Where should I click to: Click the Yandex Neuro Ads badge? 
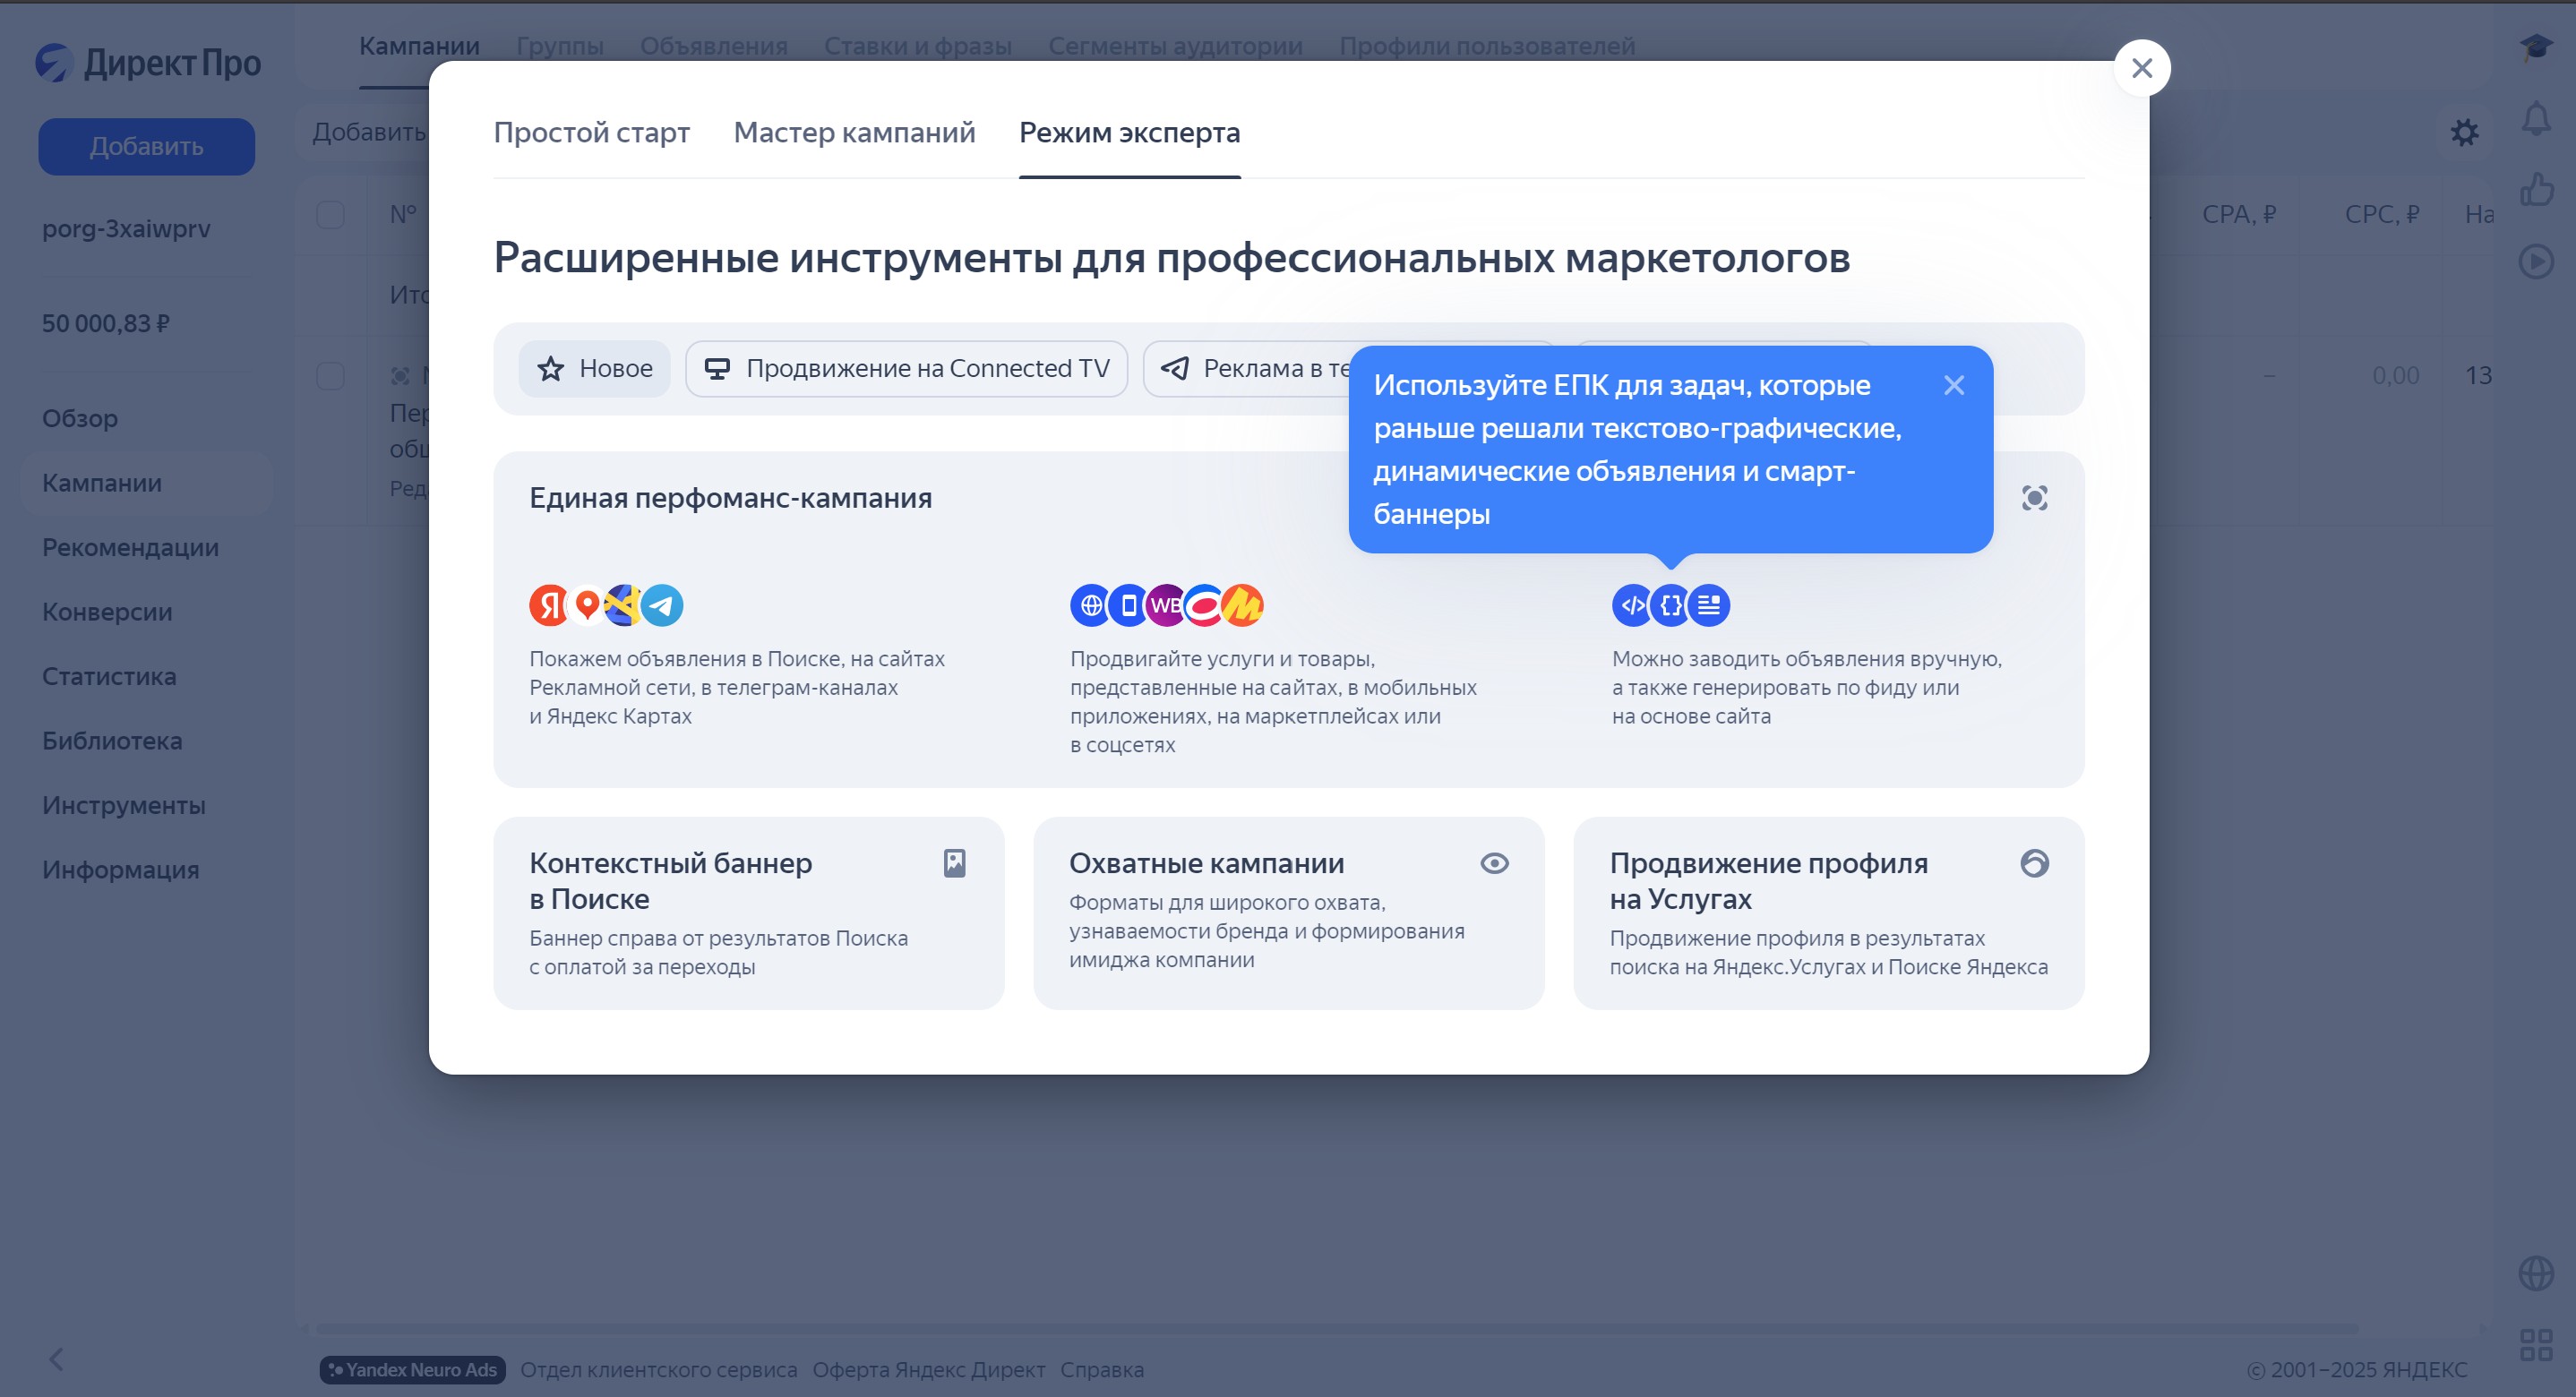click(412, 1369)
